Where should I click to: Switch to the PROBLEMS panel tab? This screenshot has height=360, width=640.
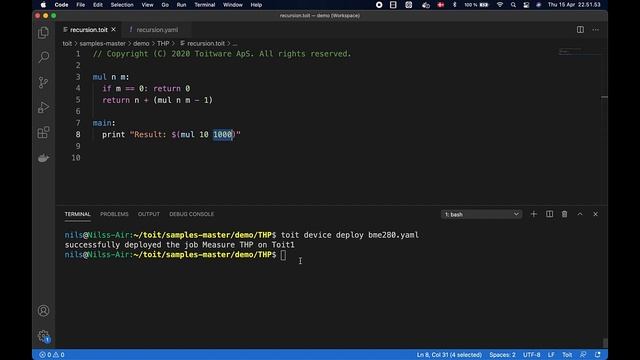click(114, 214)
